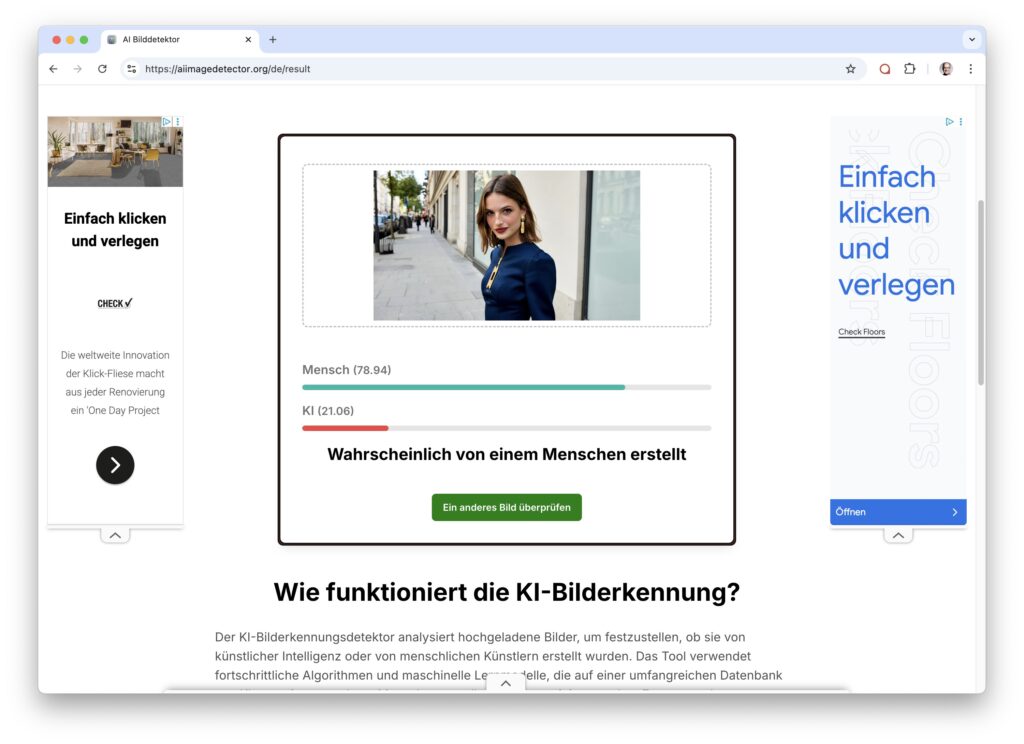The width and height of the screenshot is (1024, 744).
Task: Minimize the window with yellow button
Action: tap(71, 40)
